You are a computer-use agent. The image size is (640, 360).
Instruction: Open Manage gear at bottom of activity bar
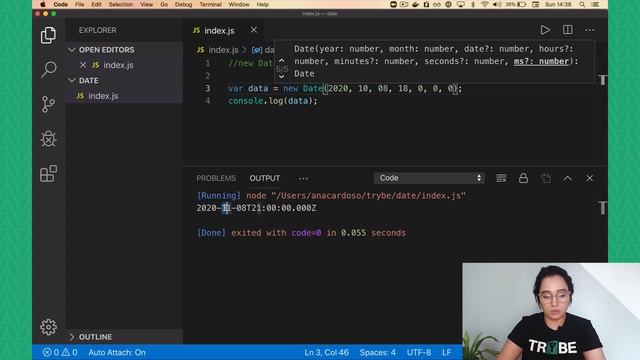48,327
